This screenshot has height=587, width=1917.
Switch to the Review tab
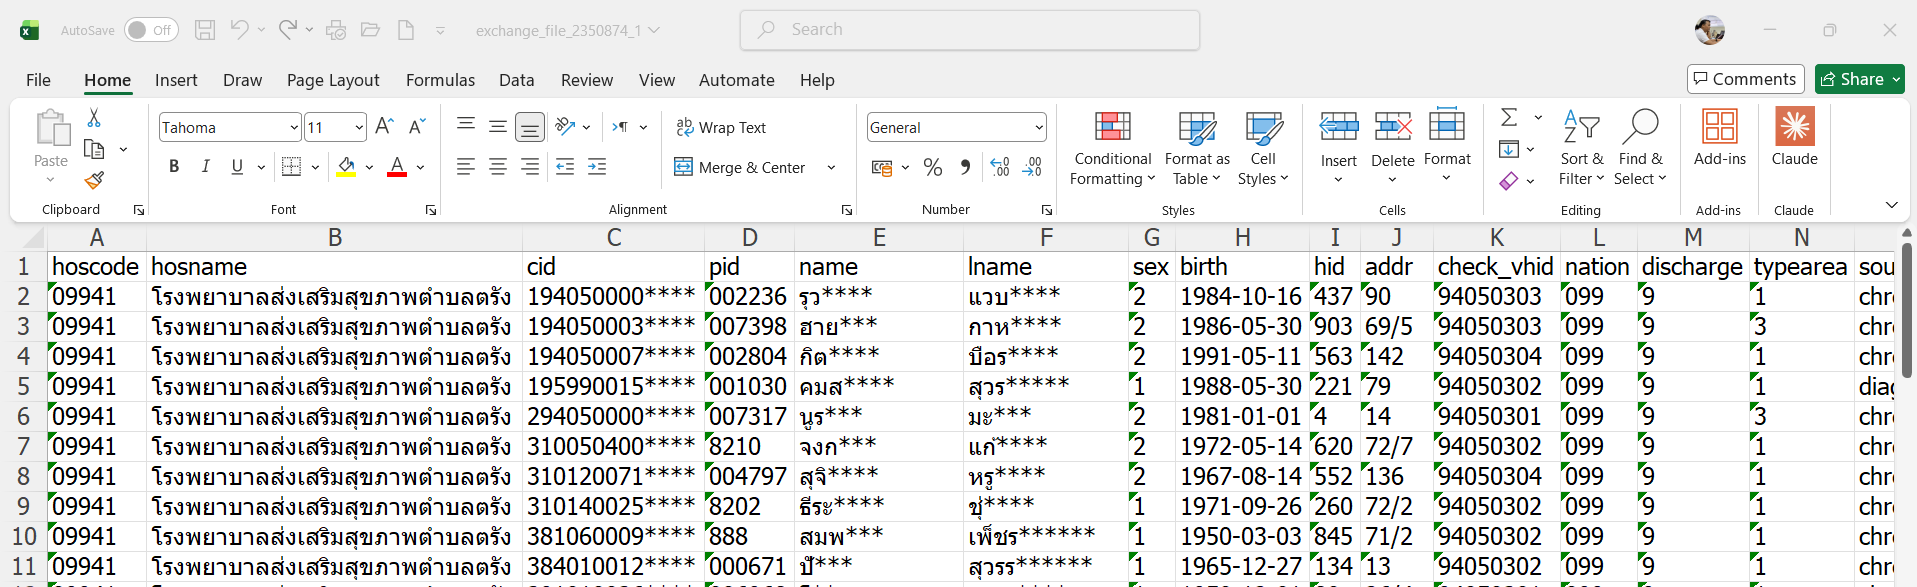[587, 80]
